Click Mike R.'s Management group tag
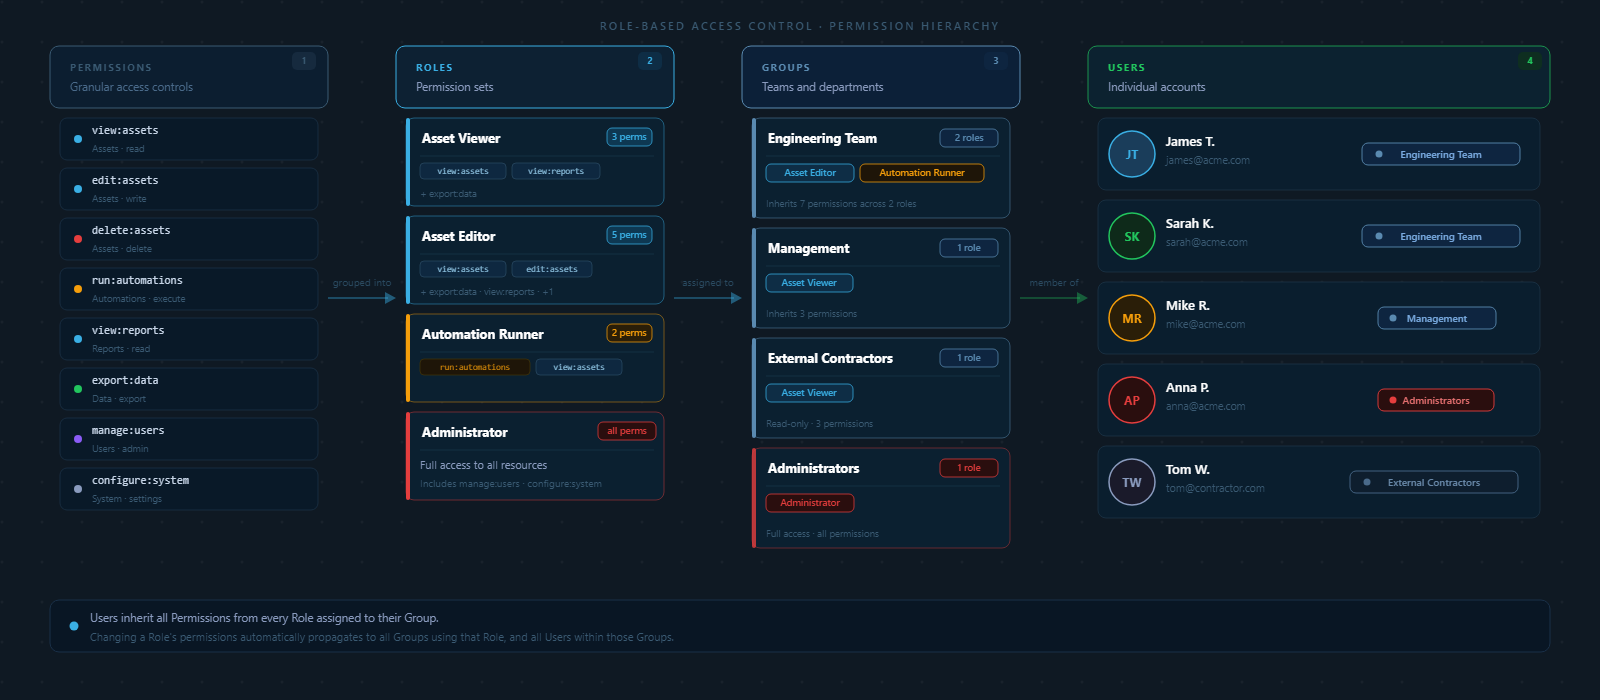Screen dimensions: 1600x700 (1437, 318)
